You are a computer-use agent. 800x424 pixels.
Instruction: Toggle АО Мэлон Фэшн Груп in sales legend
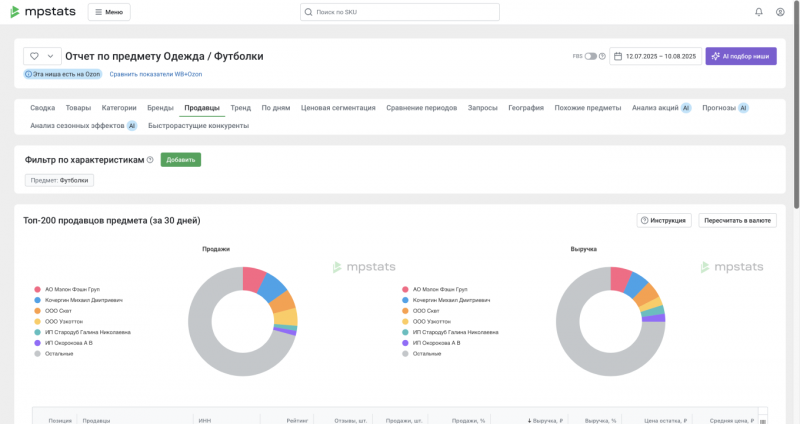(66, 289)
